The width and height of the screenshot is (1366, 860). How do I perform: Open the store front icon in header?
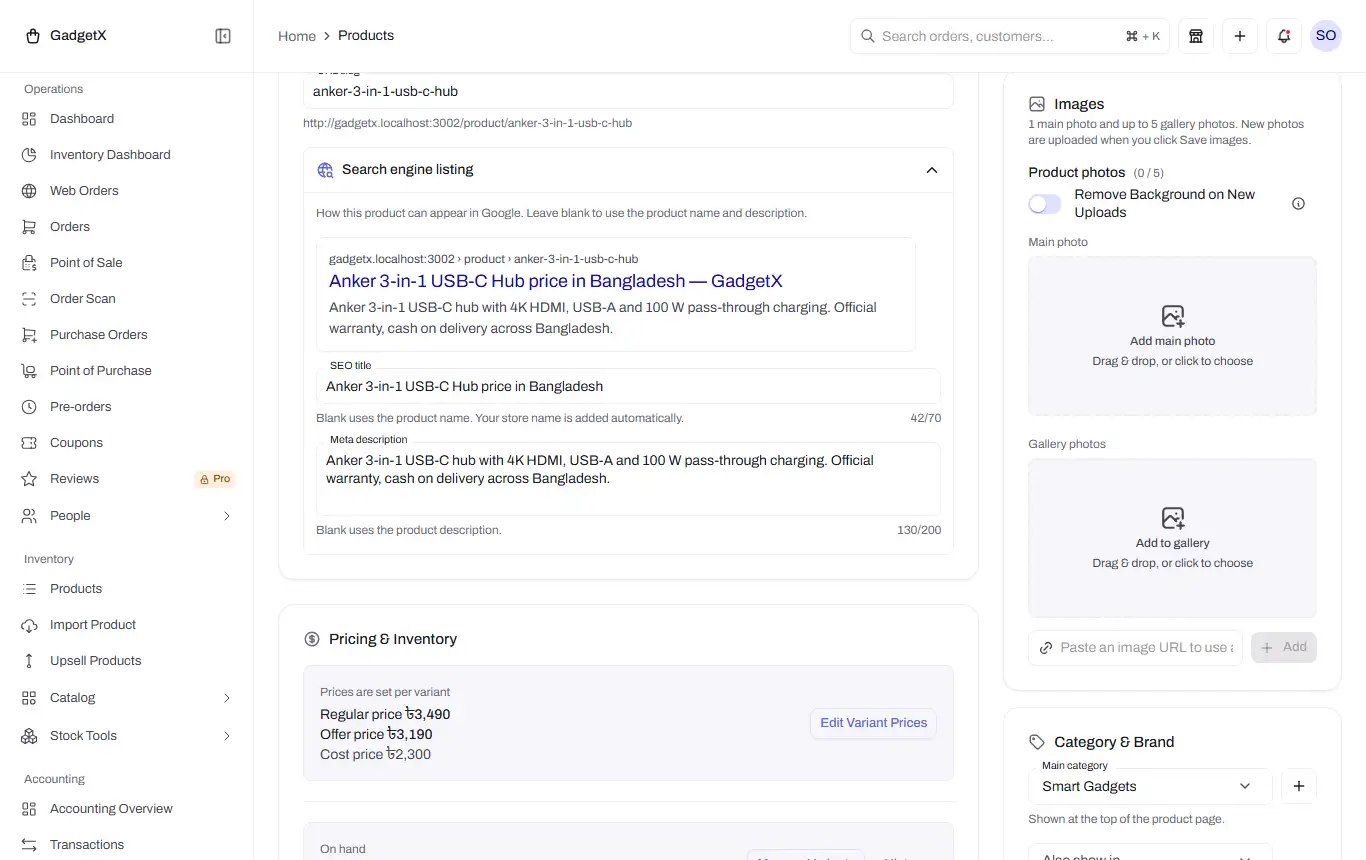[x=1195, y=36]
